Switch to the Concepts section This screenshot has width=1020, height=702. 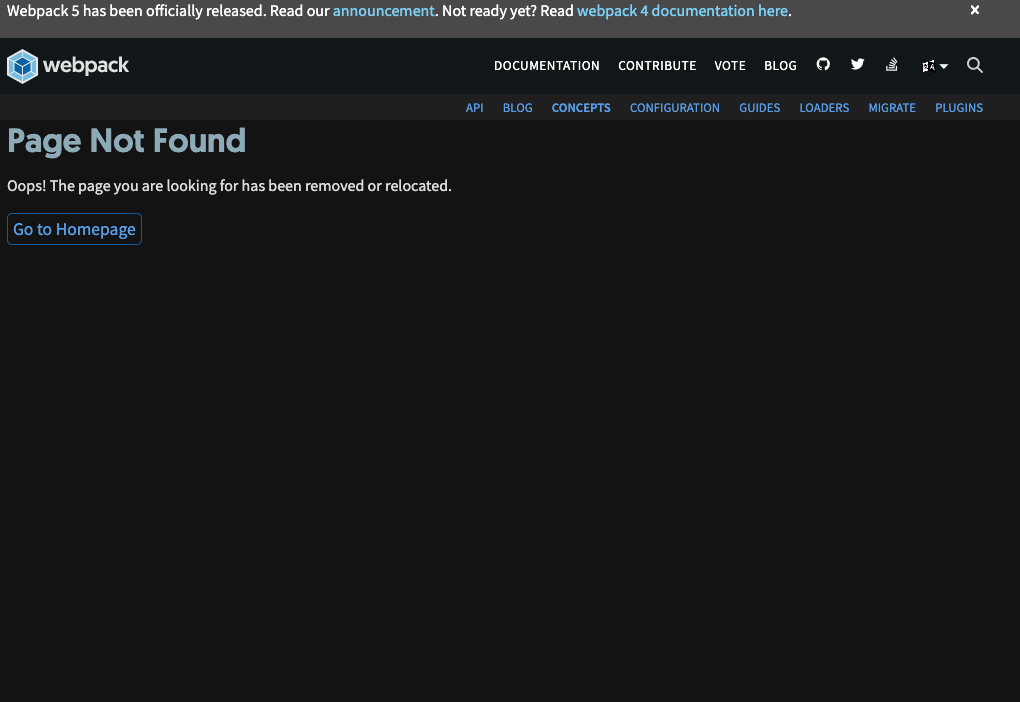pos(581,108)
